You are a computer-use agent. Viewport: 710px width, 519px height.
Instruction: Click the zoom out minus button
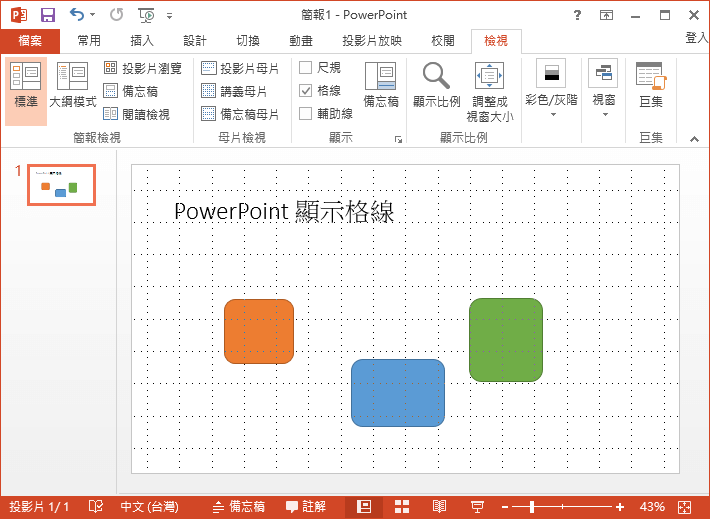pyautogui.click(x=504, y=507)
